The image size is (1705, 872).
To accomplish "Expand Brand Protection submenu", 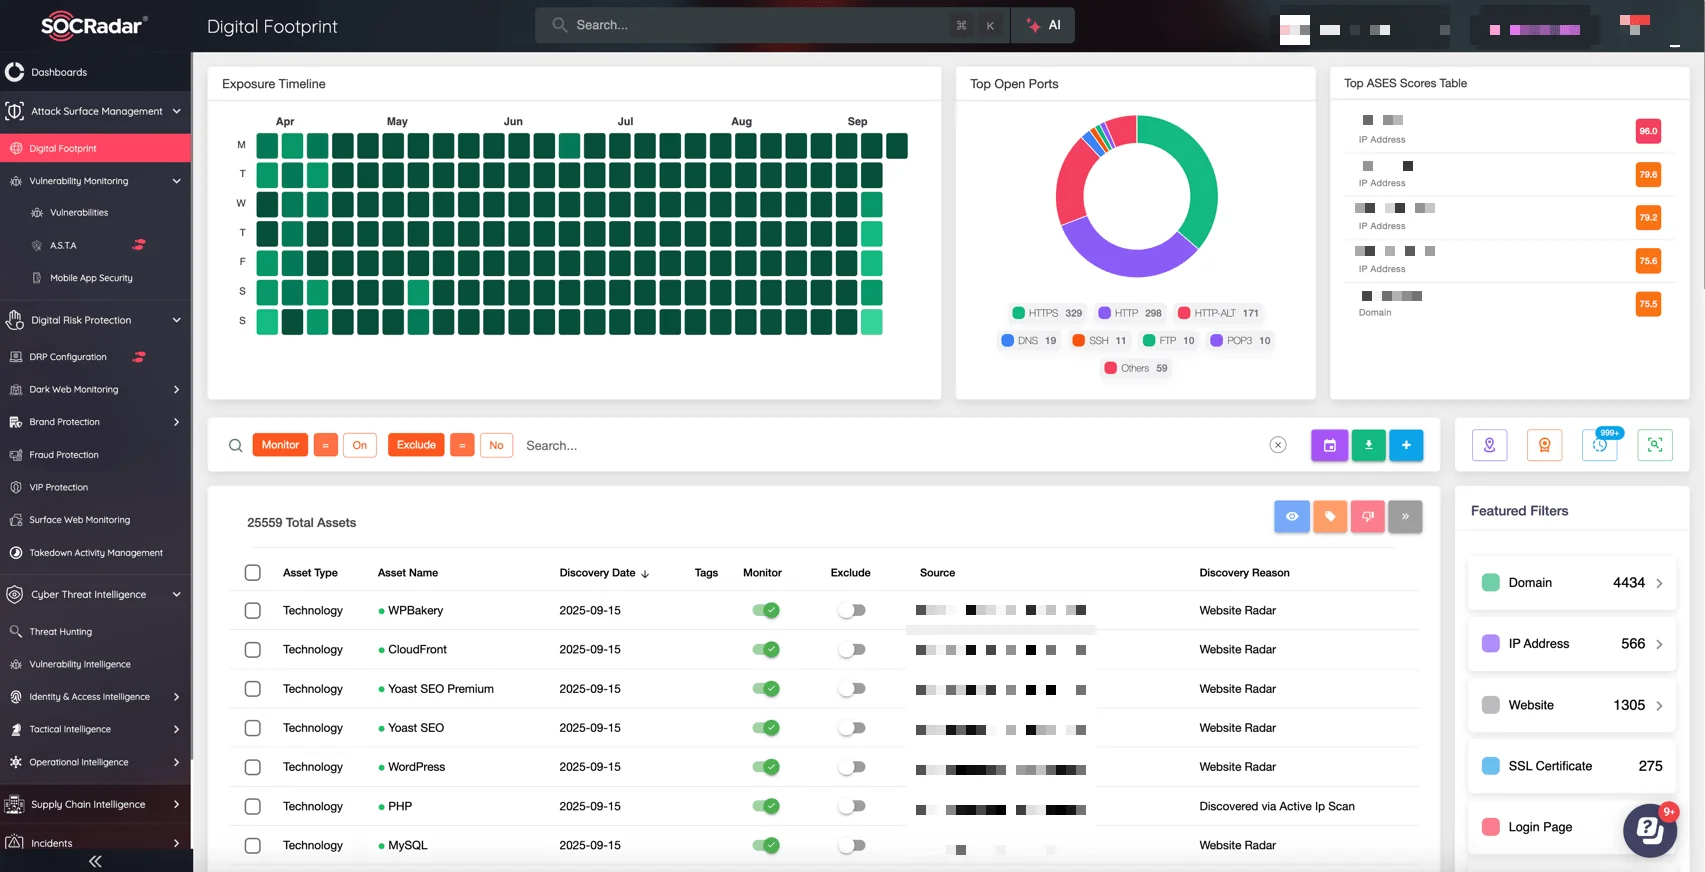I will tap(176, 422).
